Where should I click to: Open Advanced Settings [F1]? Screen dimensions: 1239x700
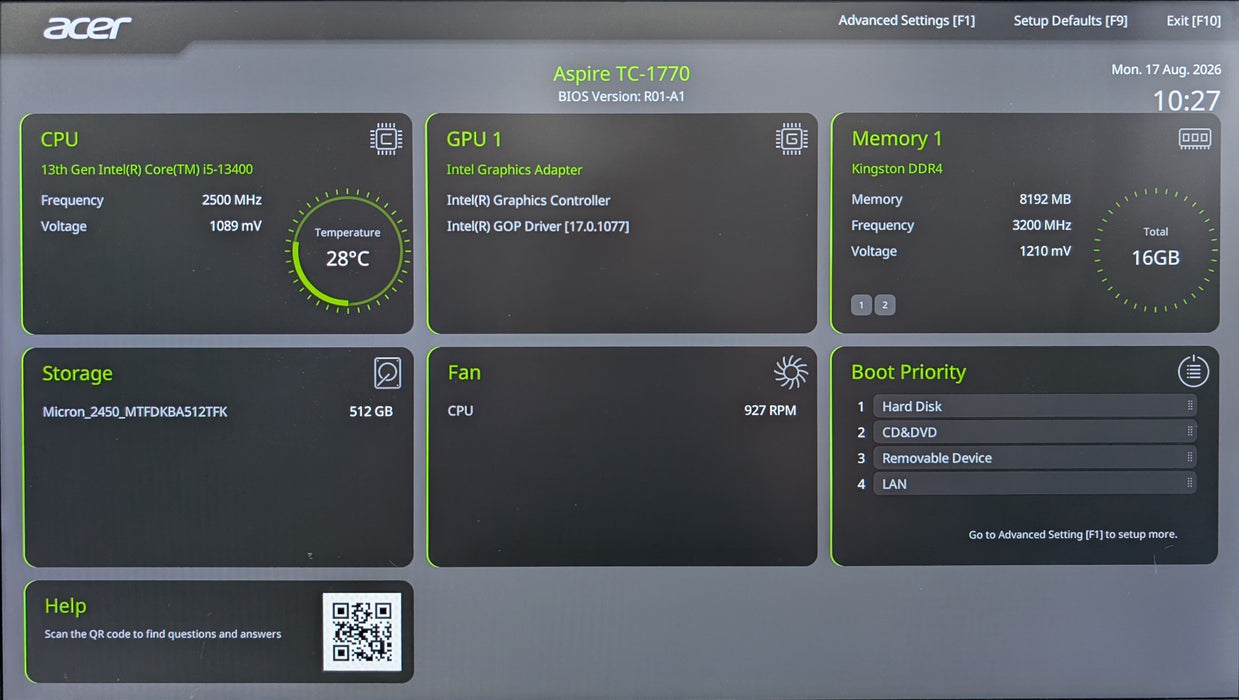(x=906, y=20)
